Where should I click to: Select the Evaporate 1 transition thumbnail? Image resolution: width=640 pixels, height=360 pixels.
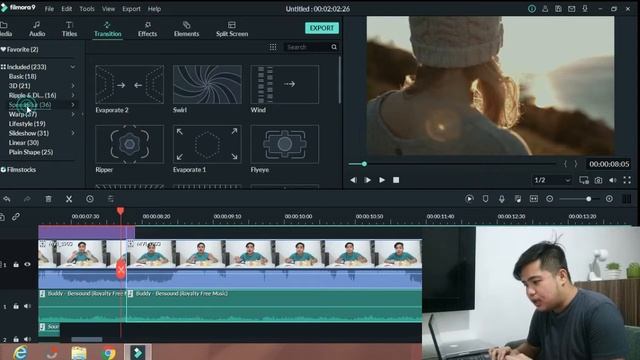[x=207, y=144]
